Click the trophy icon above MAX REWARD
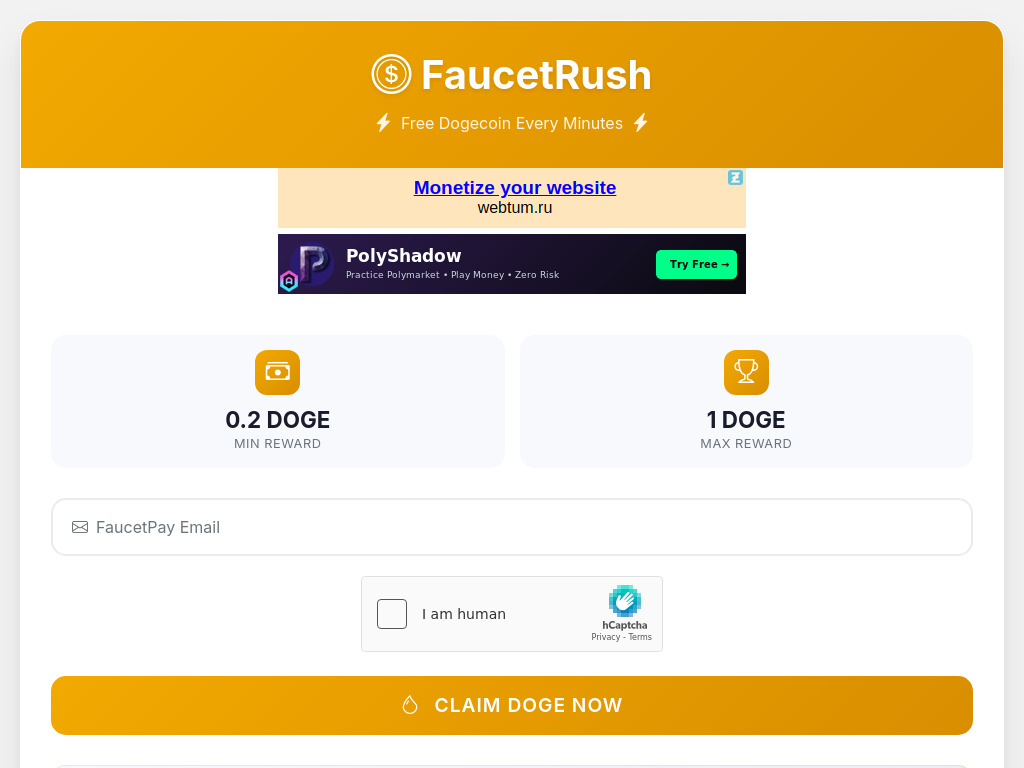 click(x=746, y=372)
